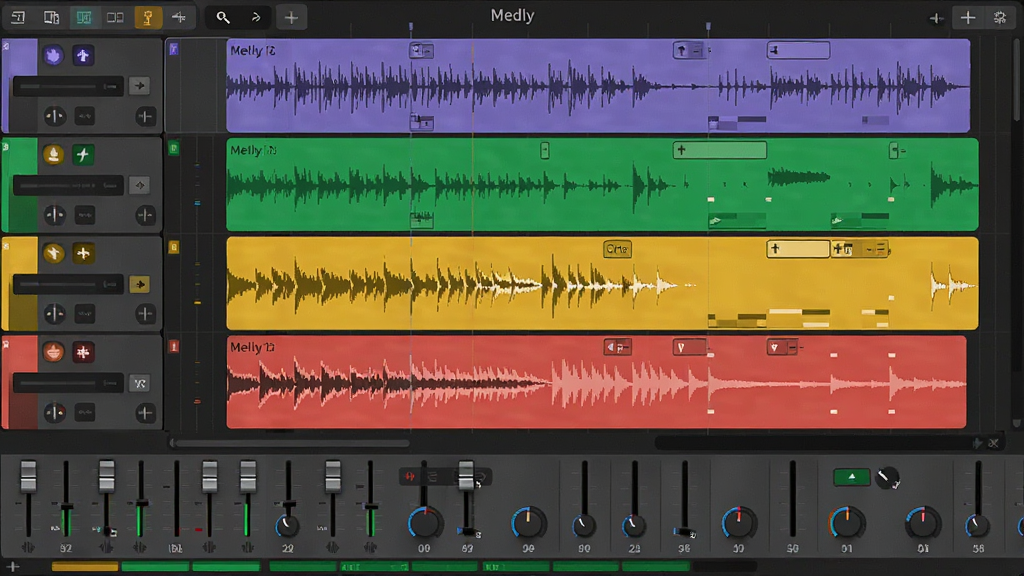Expand the yellow track arrow button

click(139, 284)
